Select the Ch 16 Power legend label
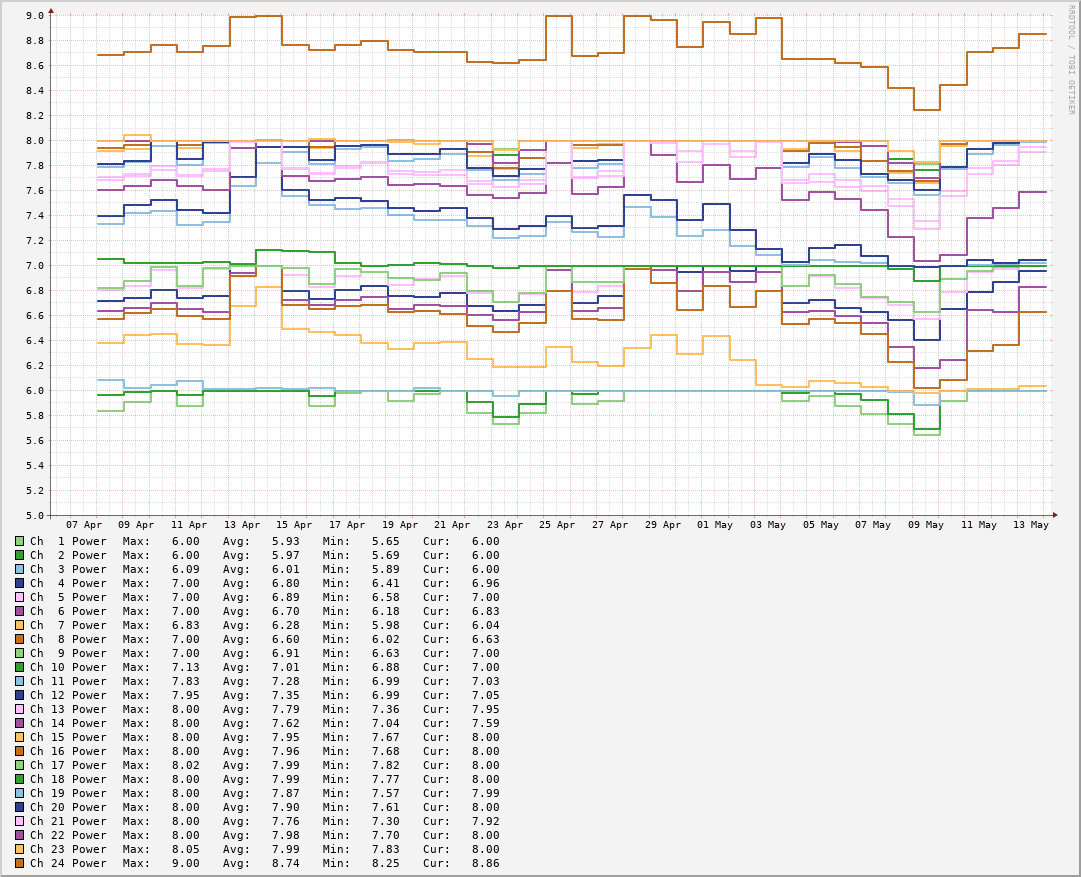This screenshot has height=877, width=1081. (x=68, y=751)
